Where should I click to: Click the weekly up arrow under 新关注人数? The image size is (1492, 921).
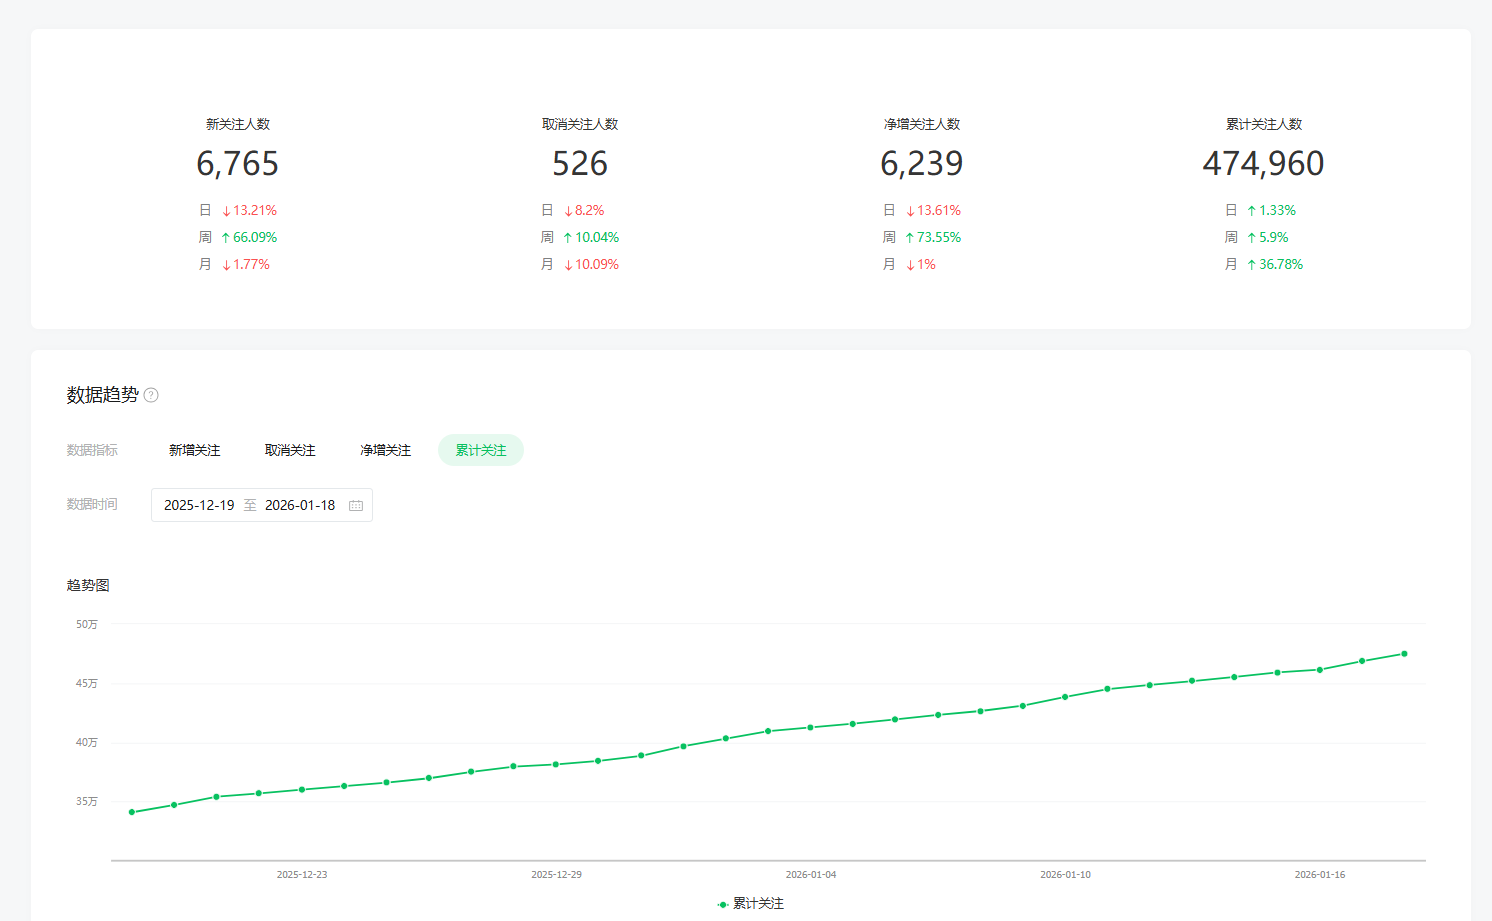coord(226,238)
